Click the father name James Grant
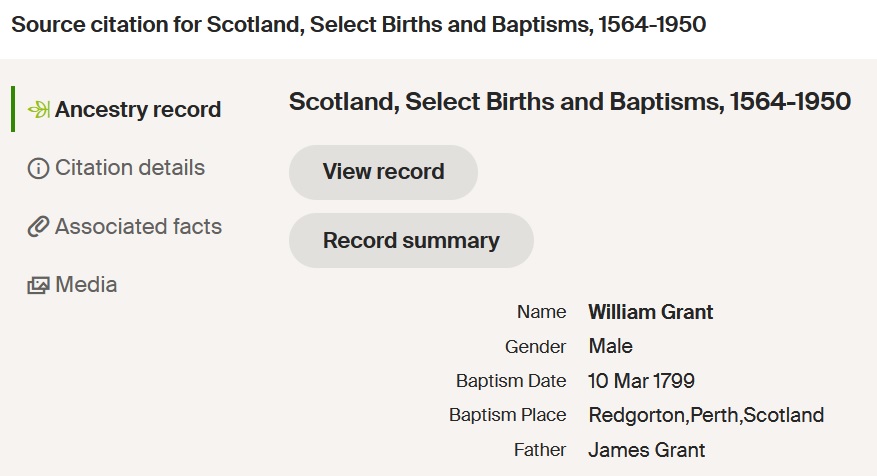Viewport: 877px width, 476px height. click(x=646, y=450)
